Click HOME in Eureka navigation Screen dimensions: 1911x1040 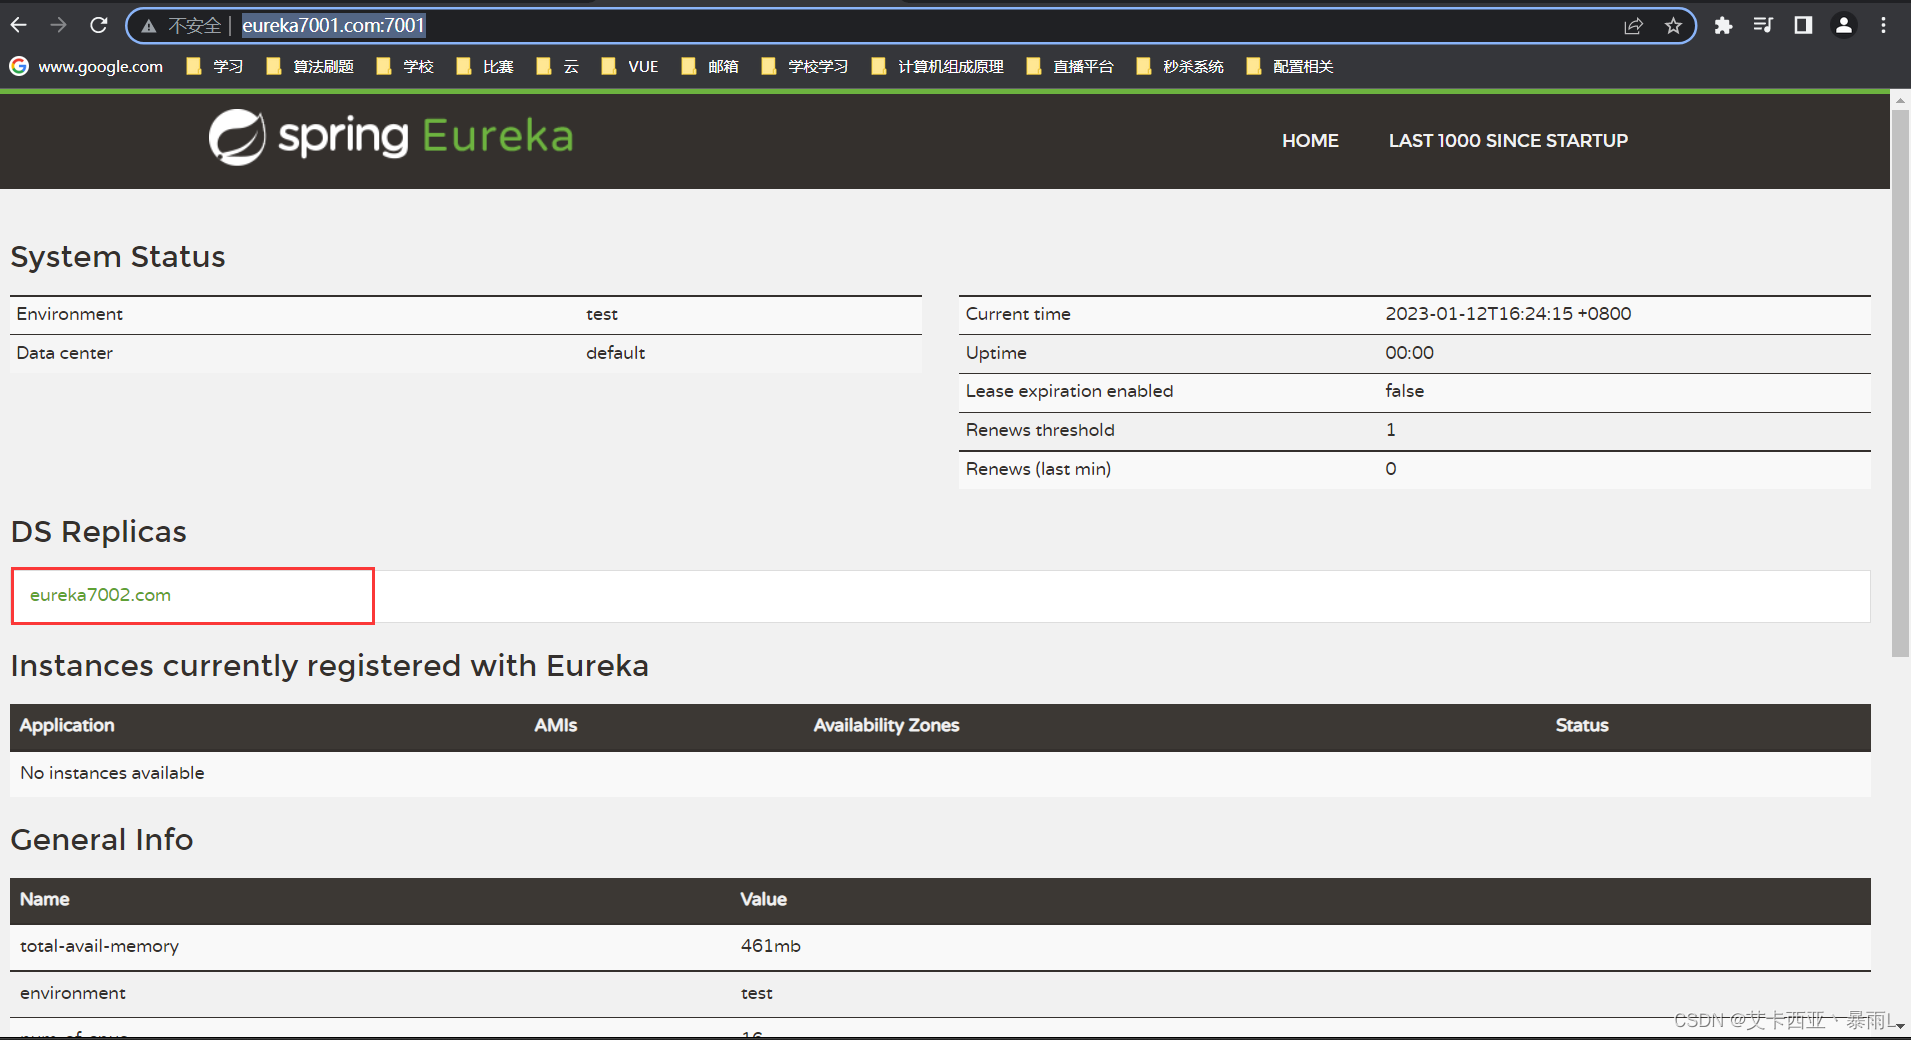pos(1310,141)
